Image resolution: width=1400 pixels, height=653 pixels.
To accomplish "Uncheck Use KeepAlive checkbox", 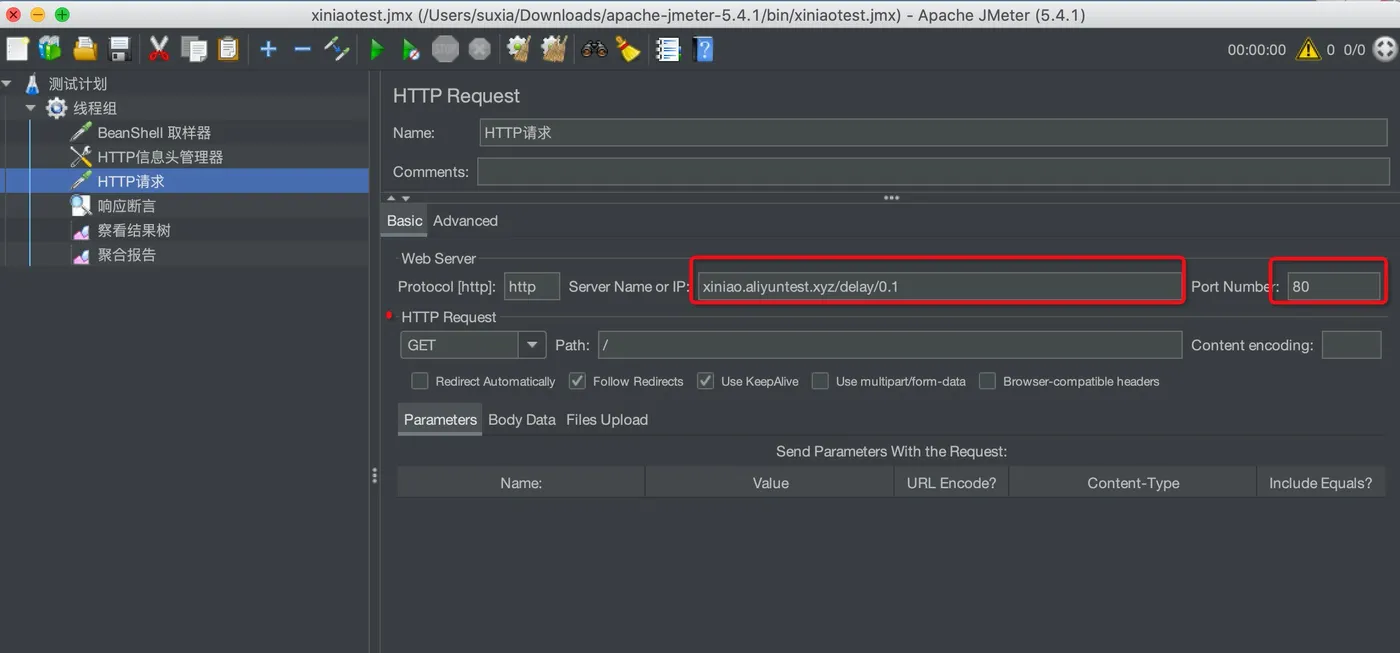I will pyautogui.click(x=705, y=381).
